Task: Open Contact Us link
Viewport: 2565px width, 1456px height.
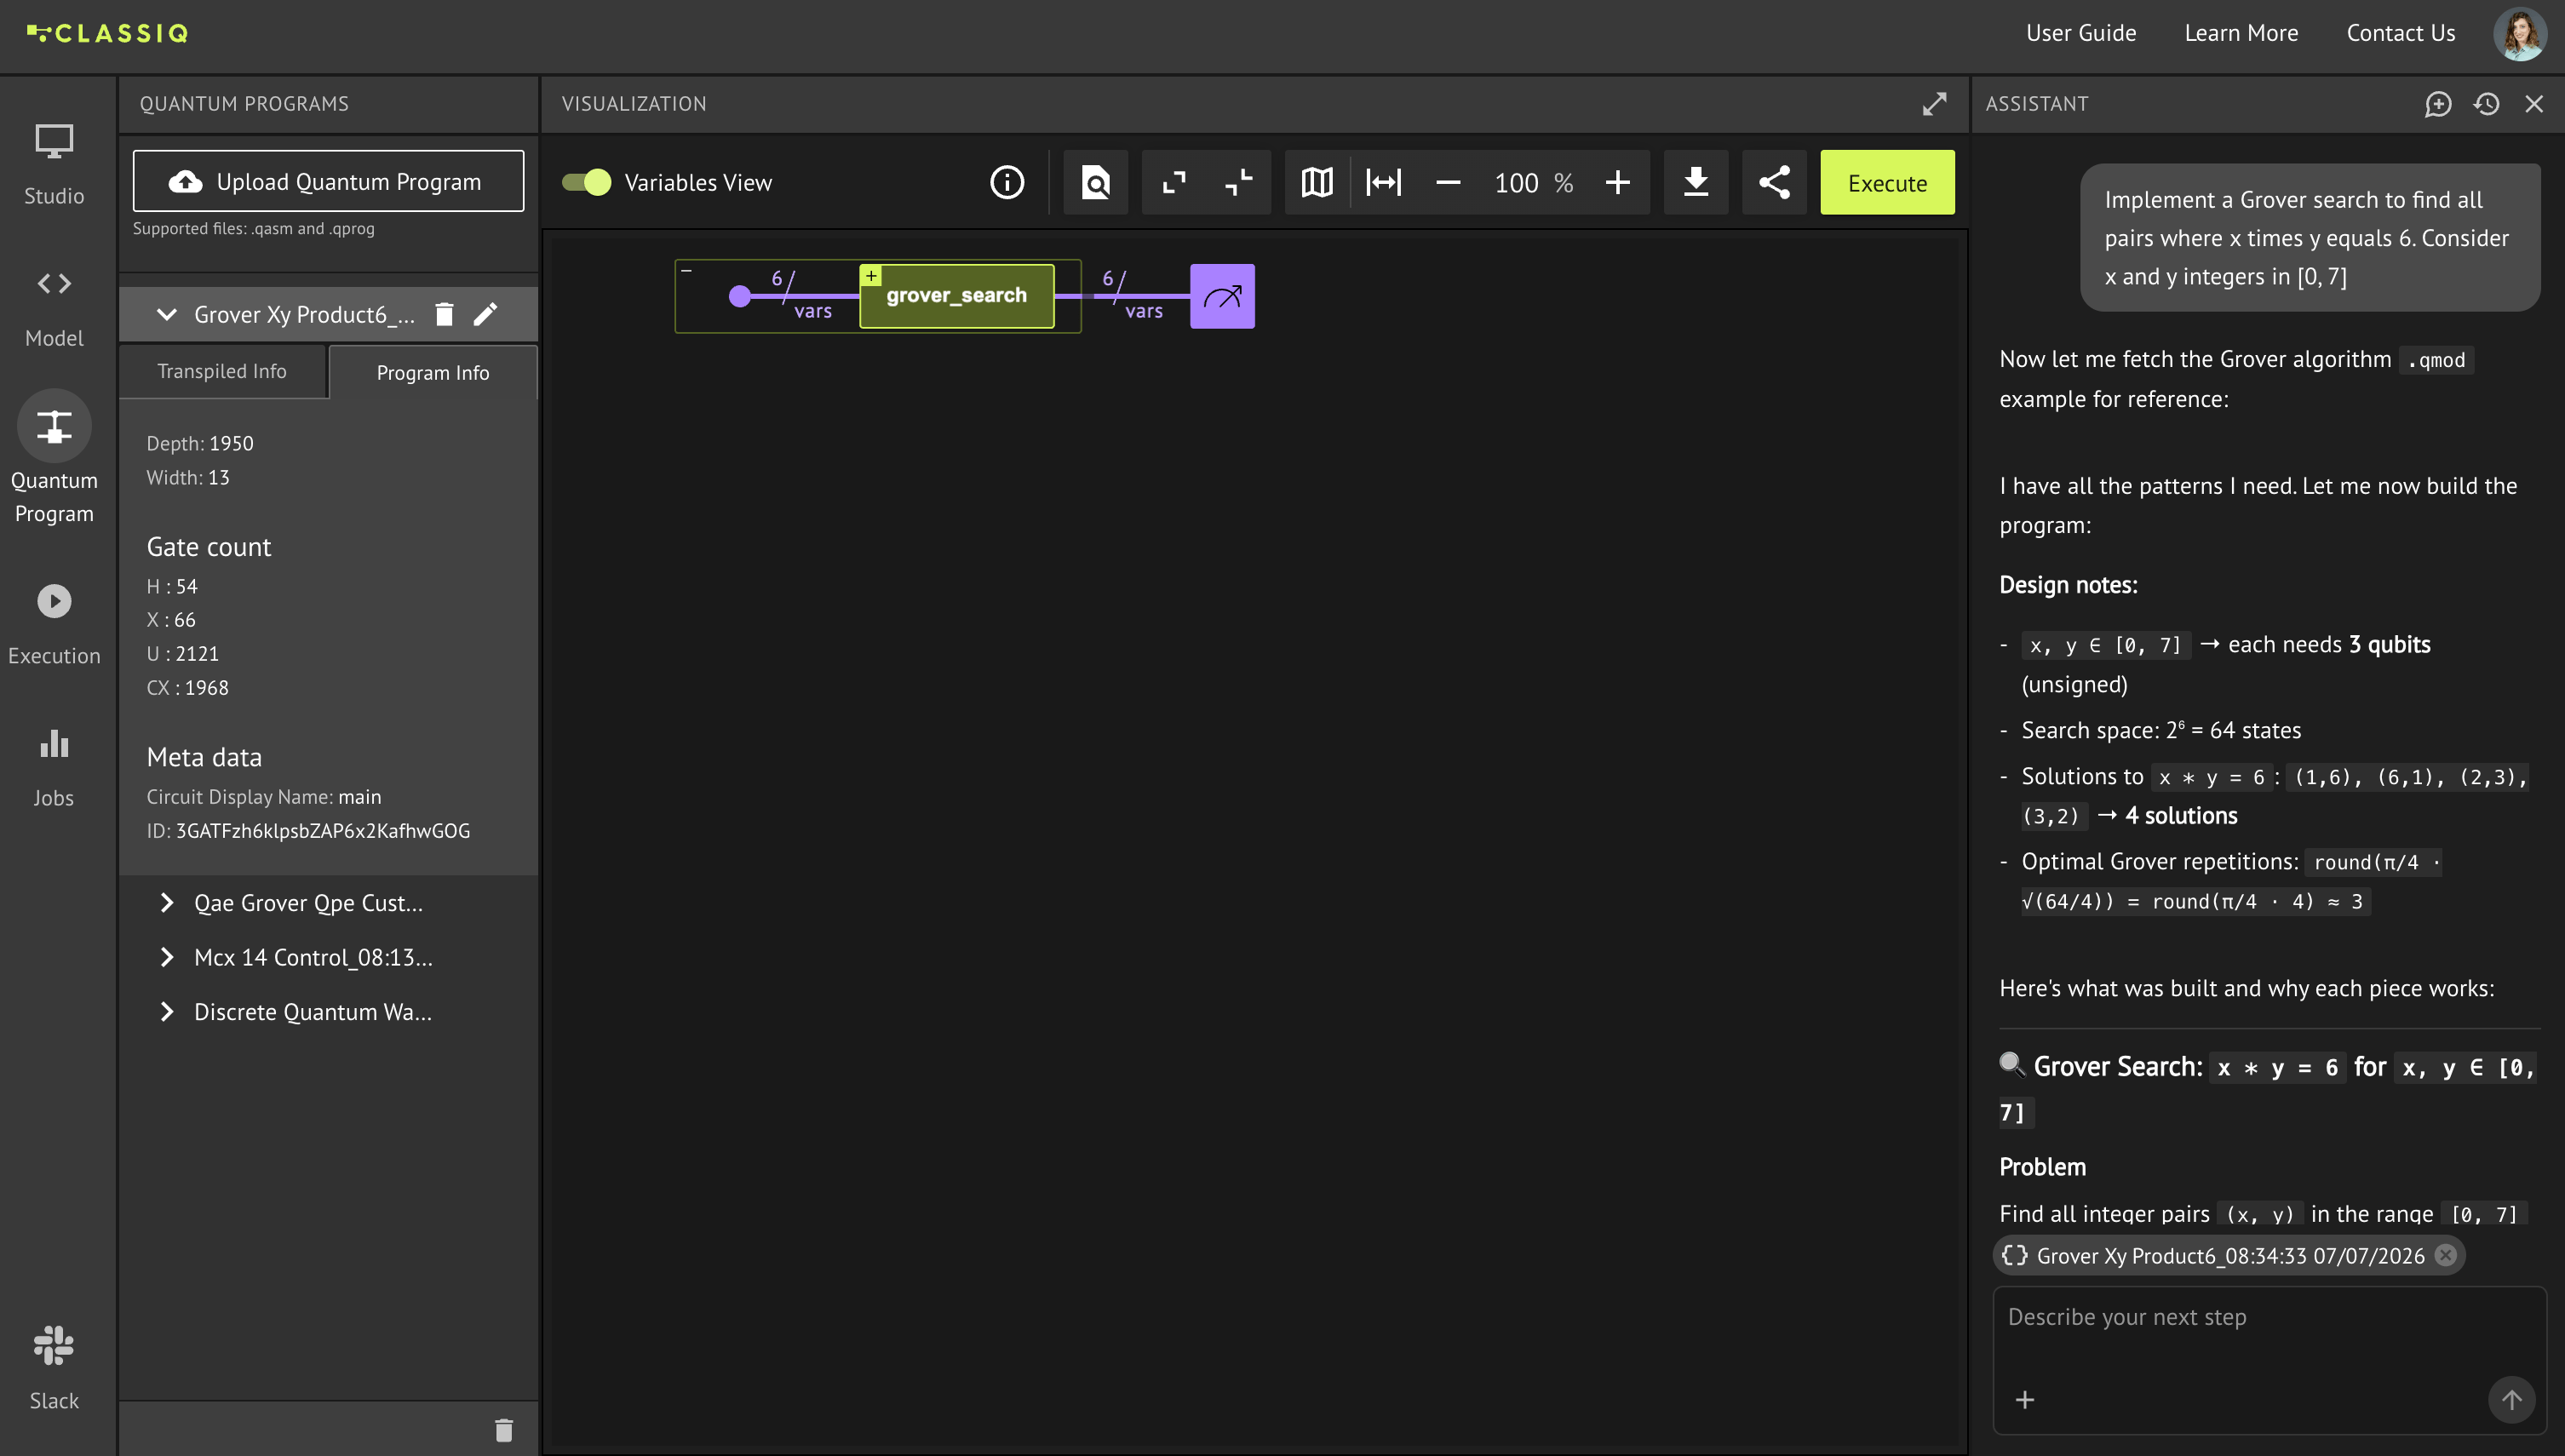Action: 2400,33
